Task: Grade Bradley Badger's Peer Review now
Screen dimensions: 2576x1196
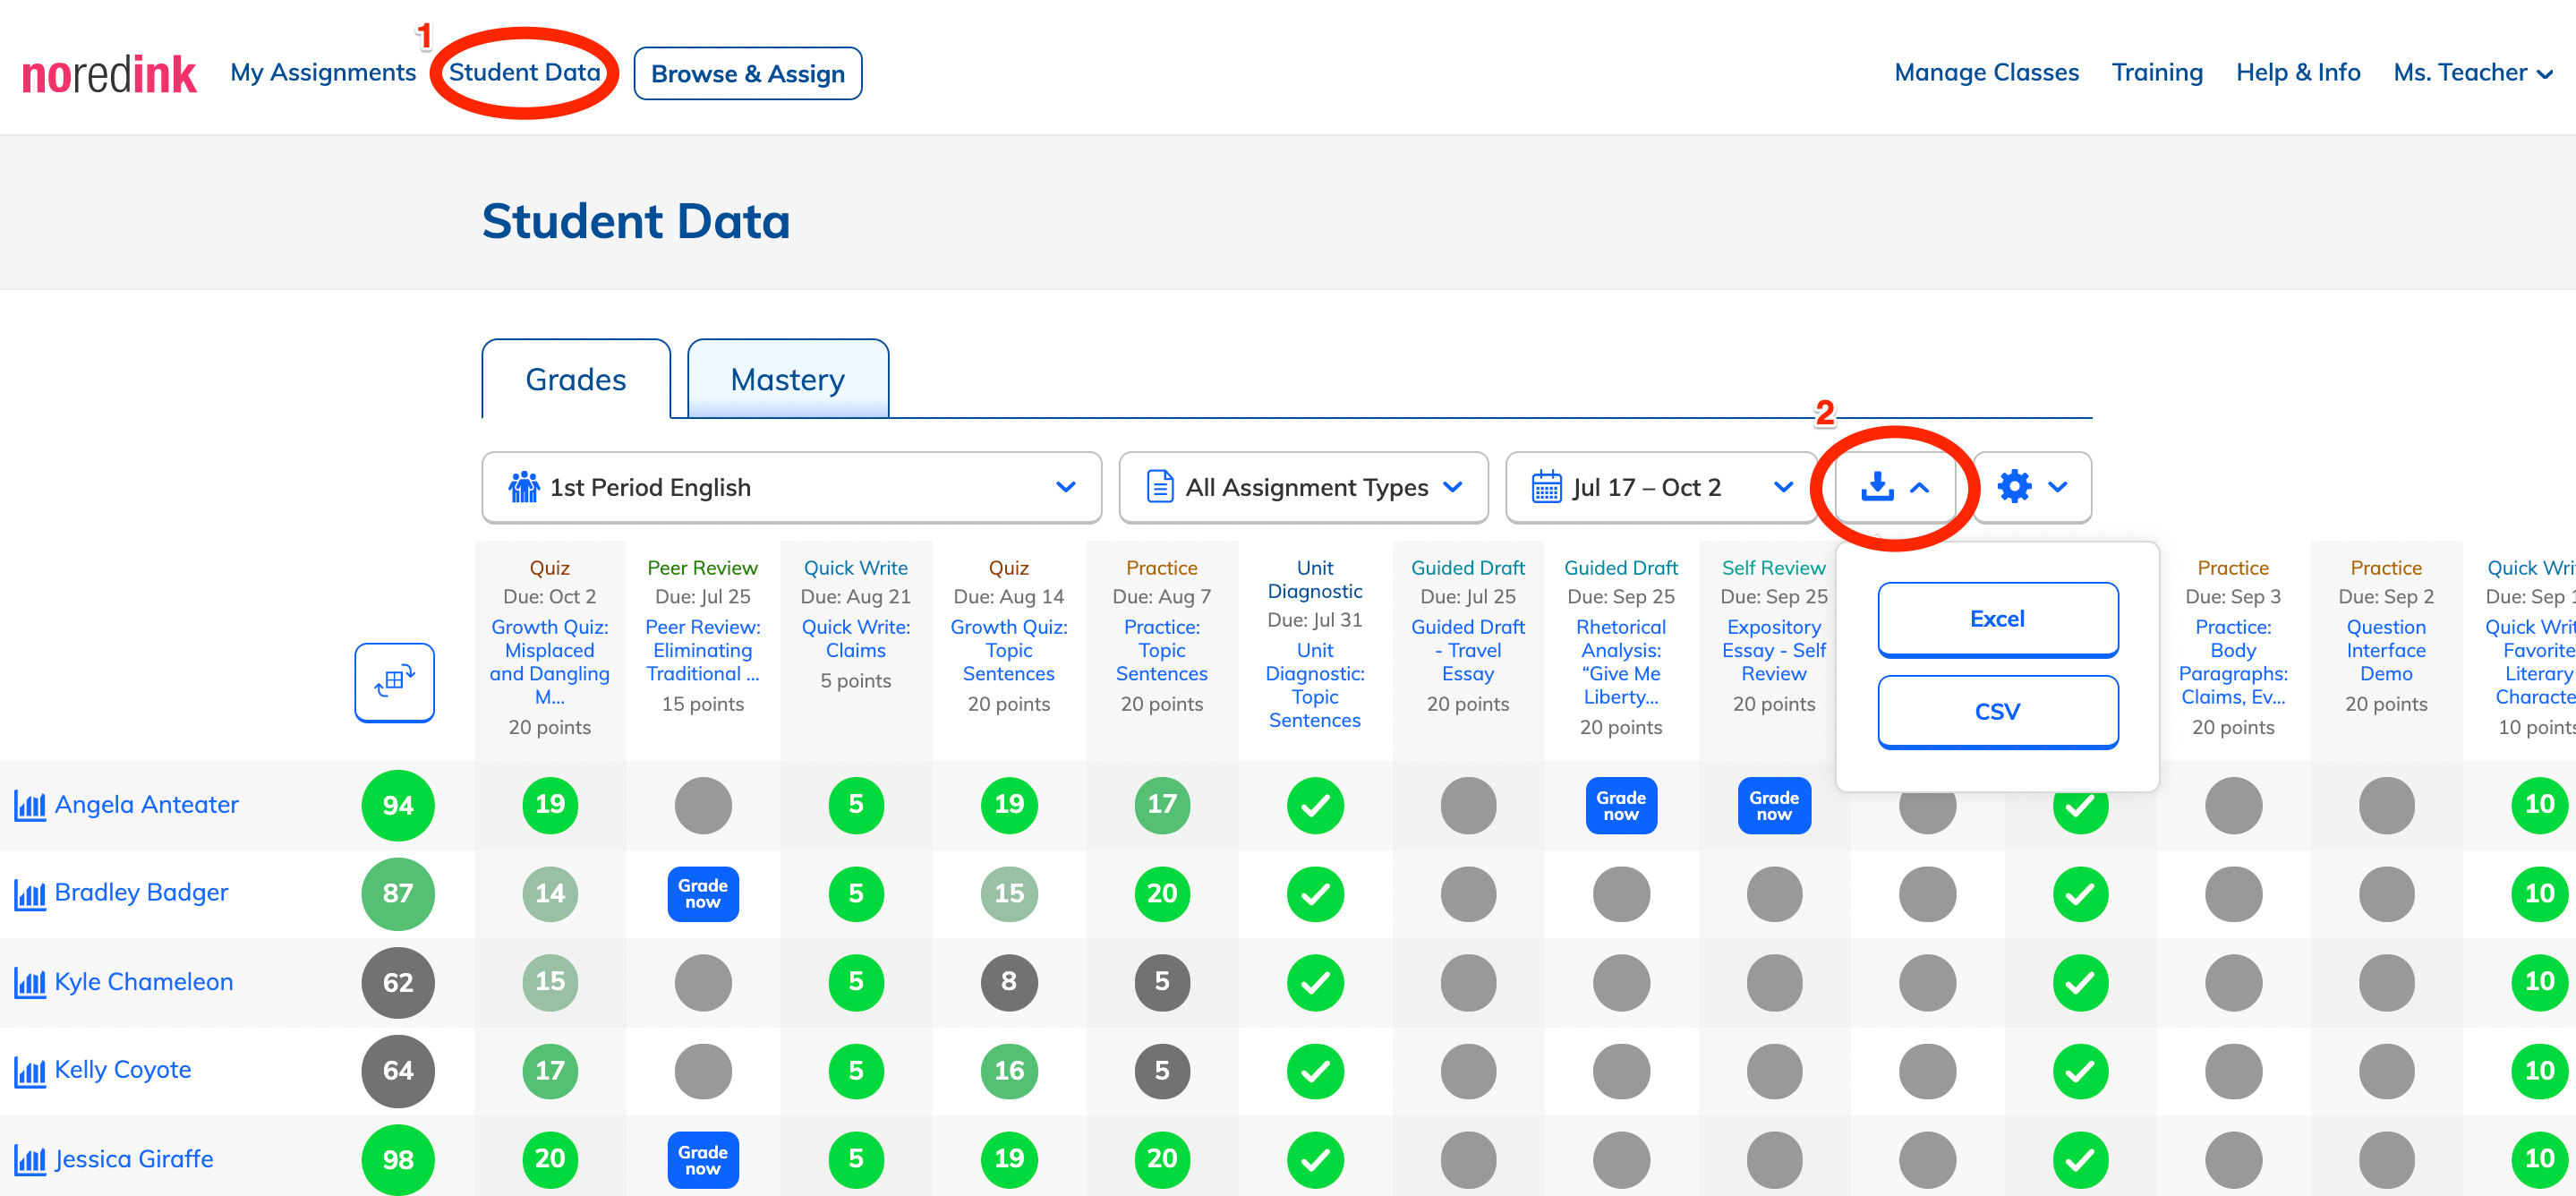Action: pos(703,893)
